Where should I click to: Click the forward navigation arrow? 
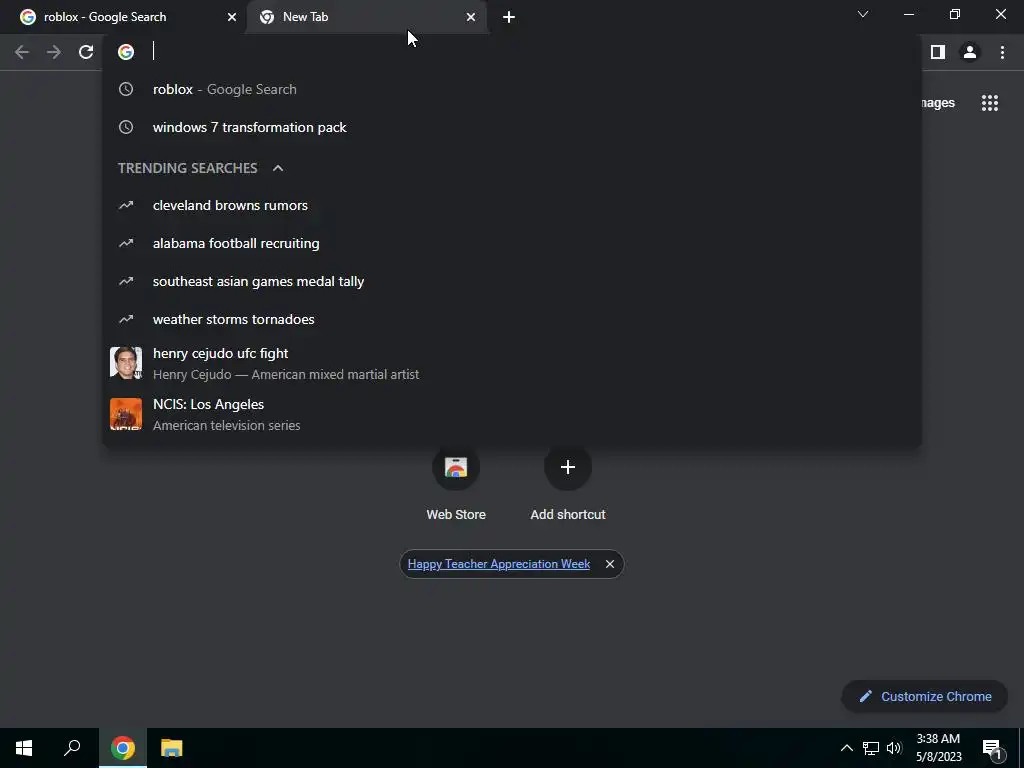point(54,52)
